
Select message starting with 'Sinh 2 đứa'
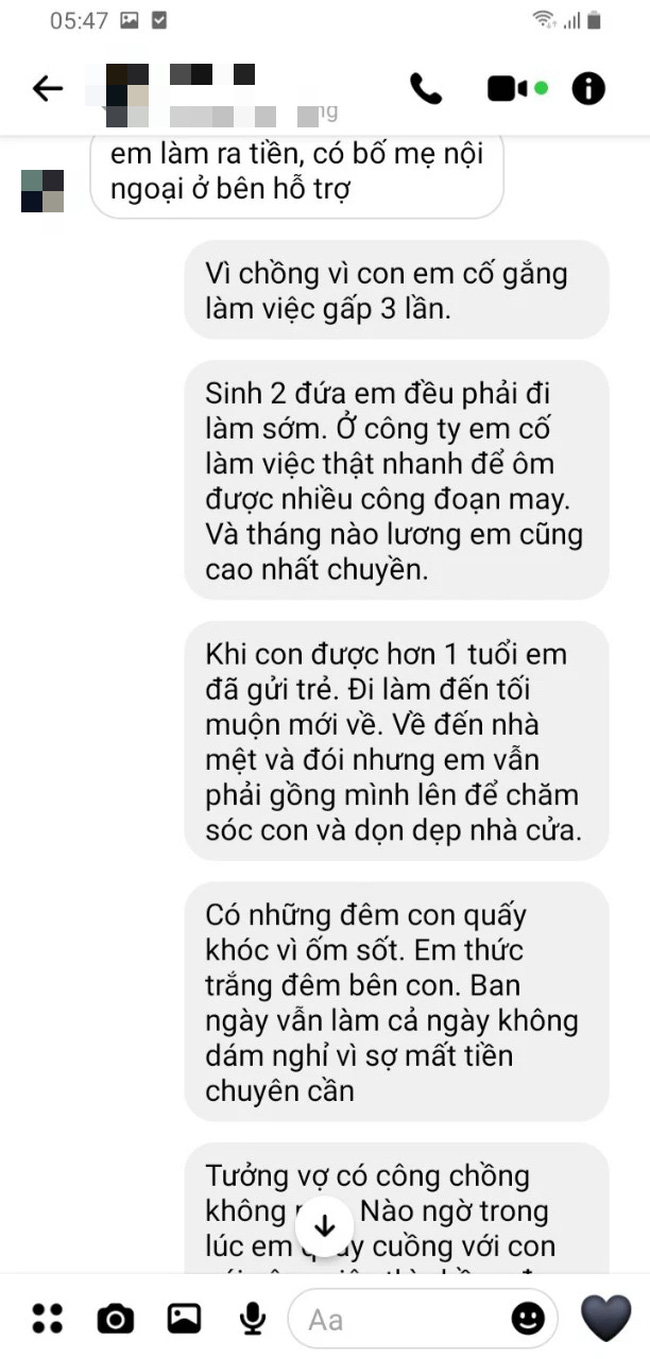[396, 479]
